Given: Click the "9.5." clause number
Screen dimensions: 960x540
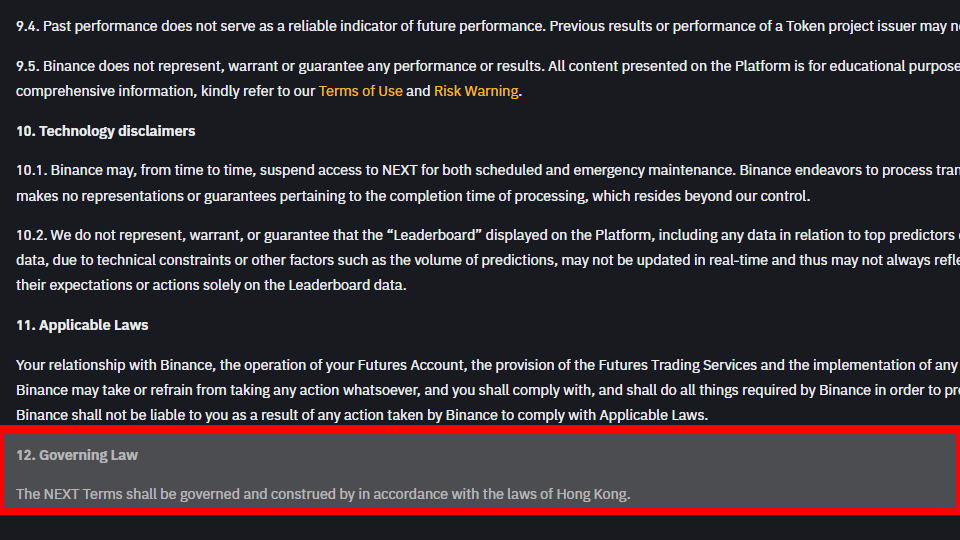Looking at the screenshot, I should click(x=29, y=66).
